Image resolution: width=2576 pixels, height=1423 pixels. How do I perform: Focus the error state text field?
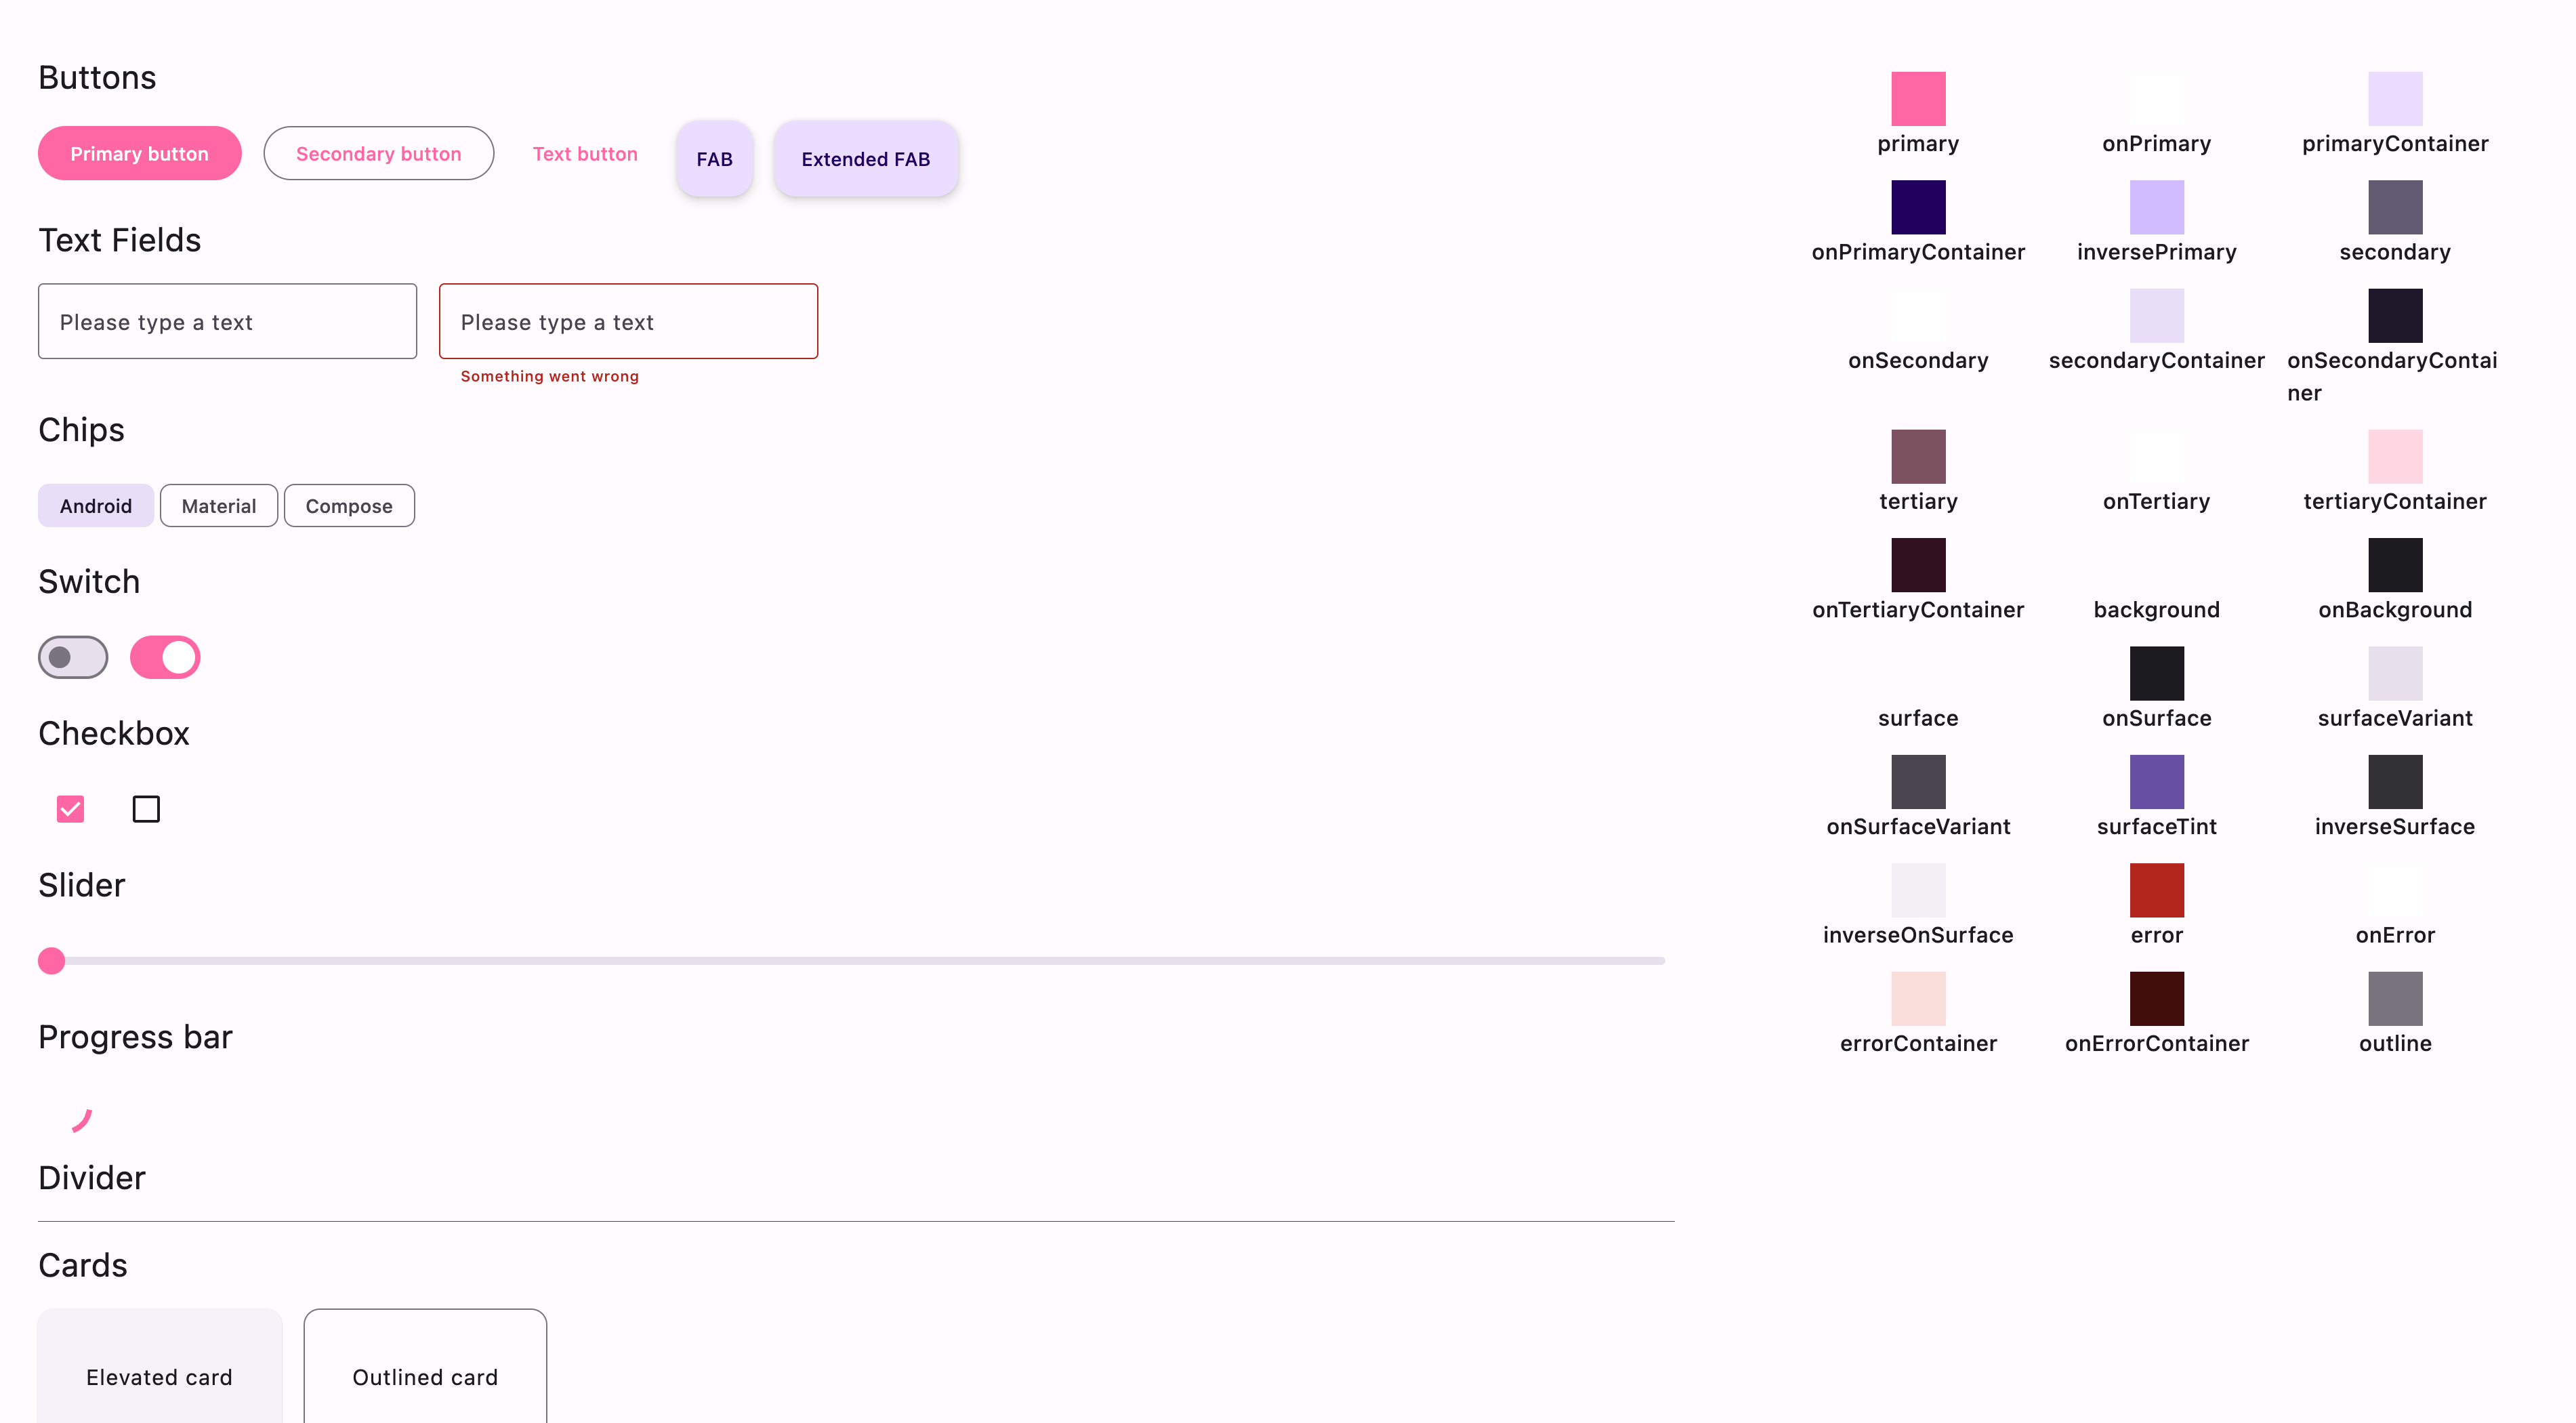(628, 321)
